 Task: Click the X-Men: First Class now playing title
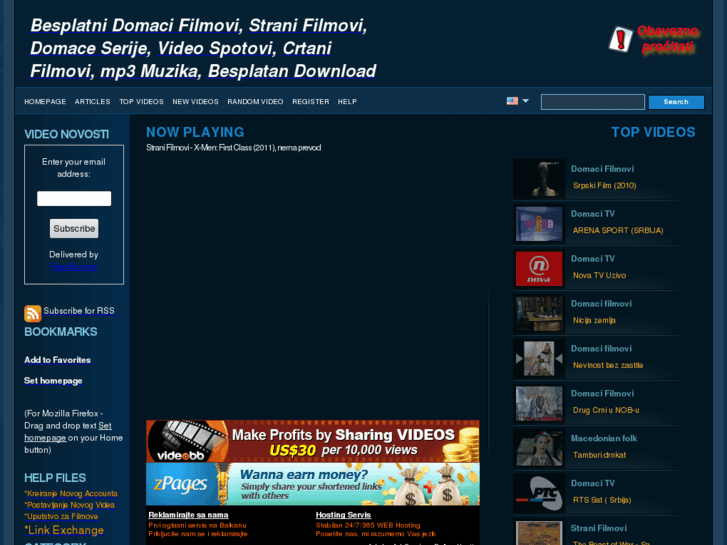tap(234, 147)
